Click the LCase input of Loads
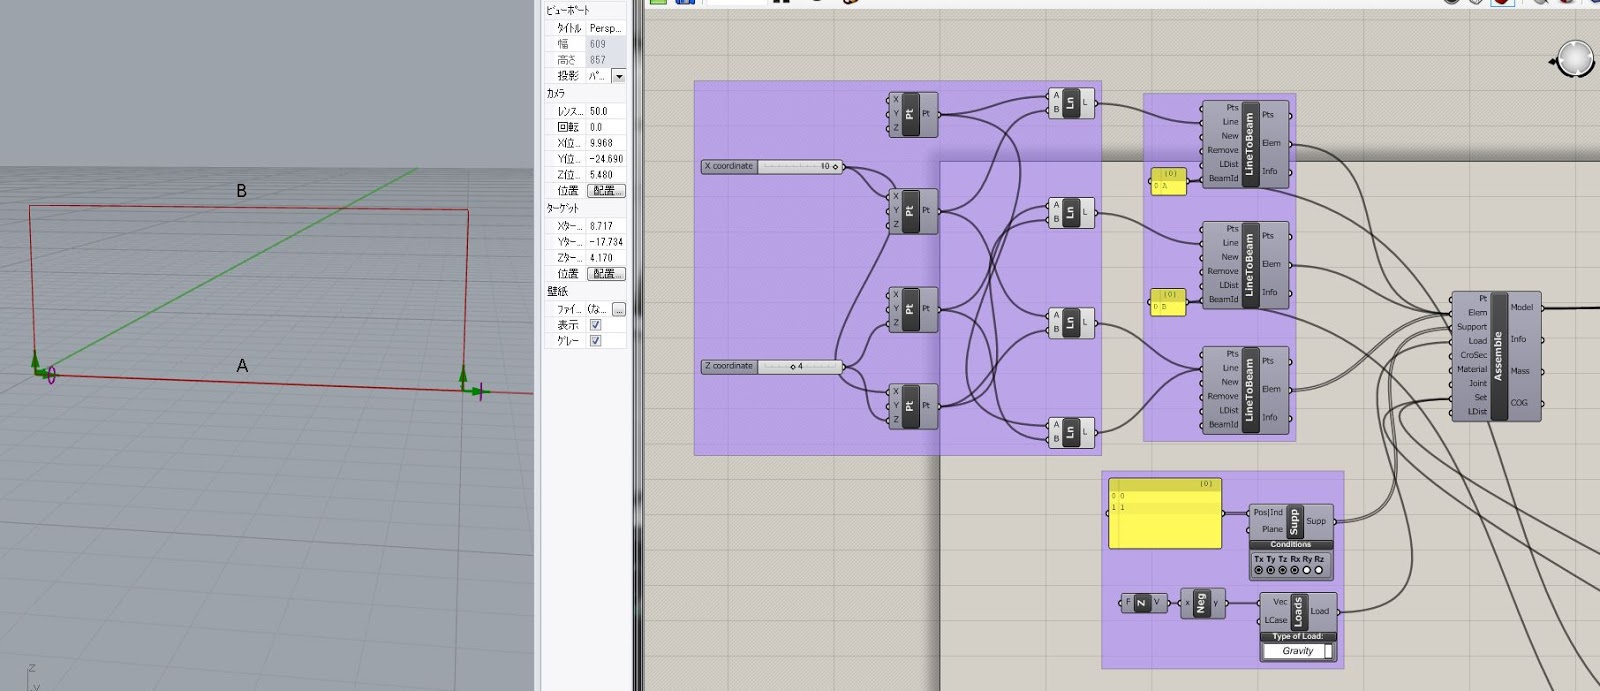 tap(1276, 620)
